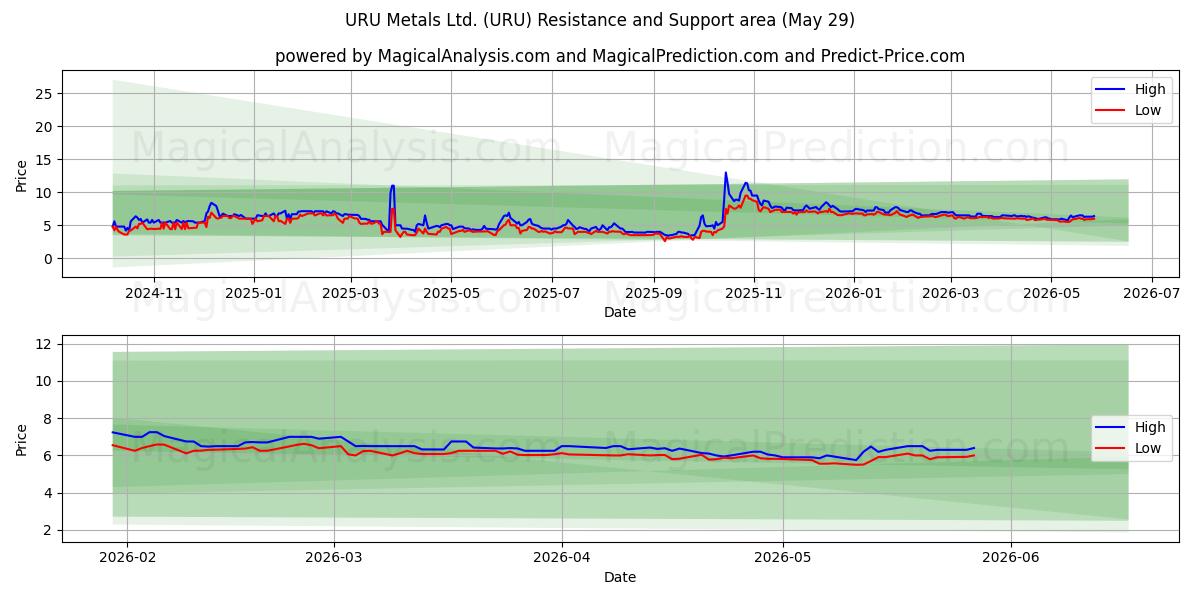The width and height of the screenshot is (1200, 600).
Task: Click the '2026-03' tick label on top chart
Action: [951, 294]
